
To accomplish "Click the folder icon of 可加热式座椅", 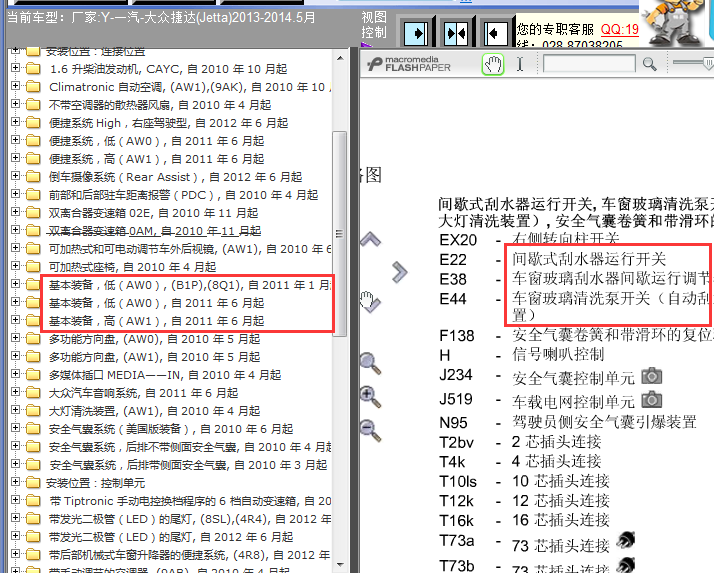I will [x=33, y=266].
